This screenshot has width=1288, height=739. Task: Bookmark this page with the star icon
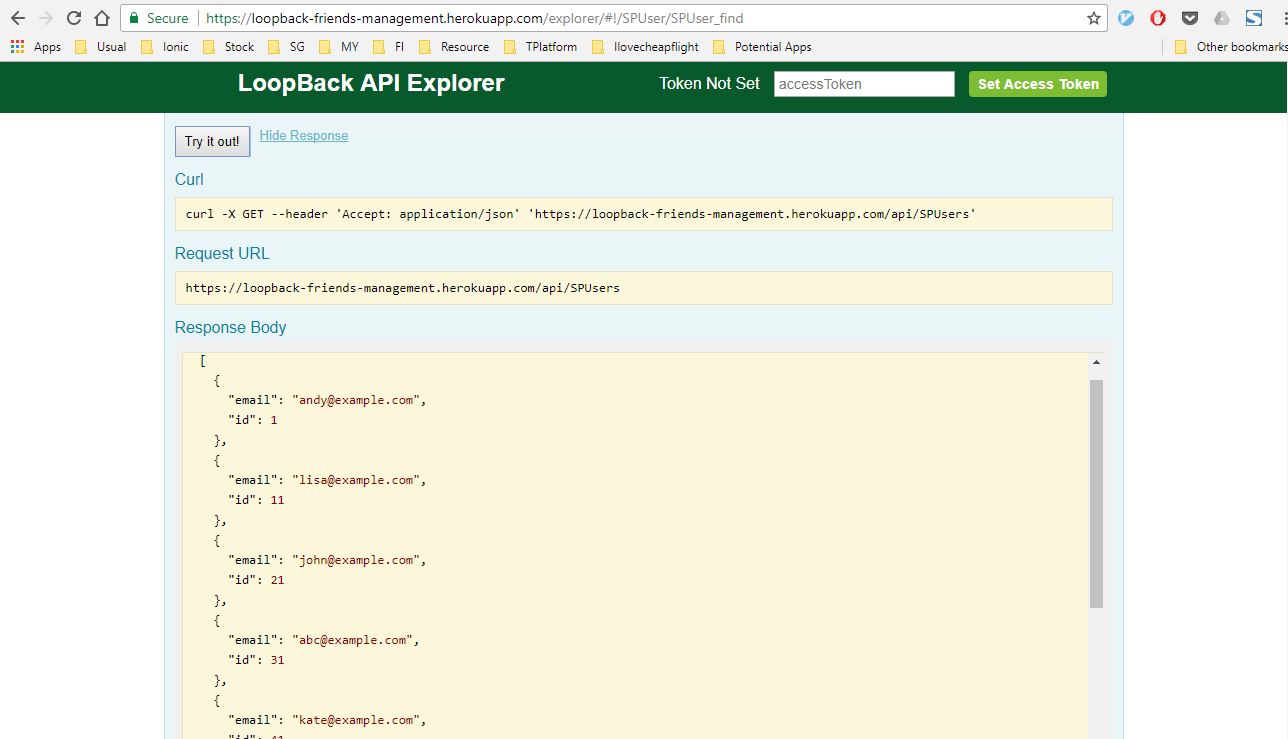(x=1094, y=18)
